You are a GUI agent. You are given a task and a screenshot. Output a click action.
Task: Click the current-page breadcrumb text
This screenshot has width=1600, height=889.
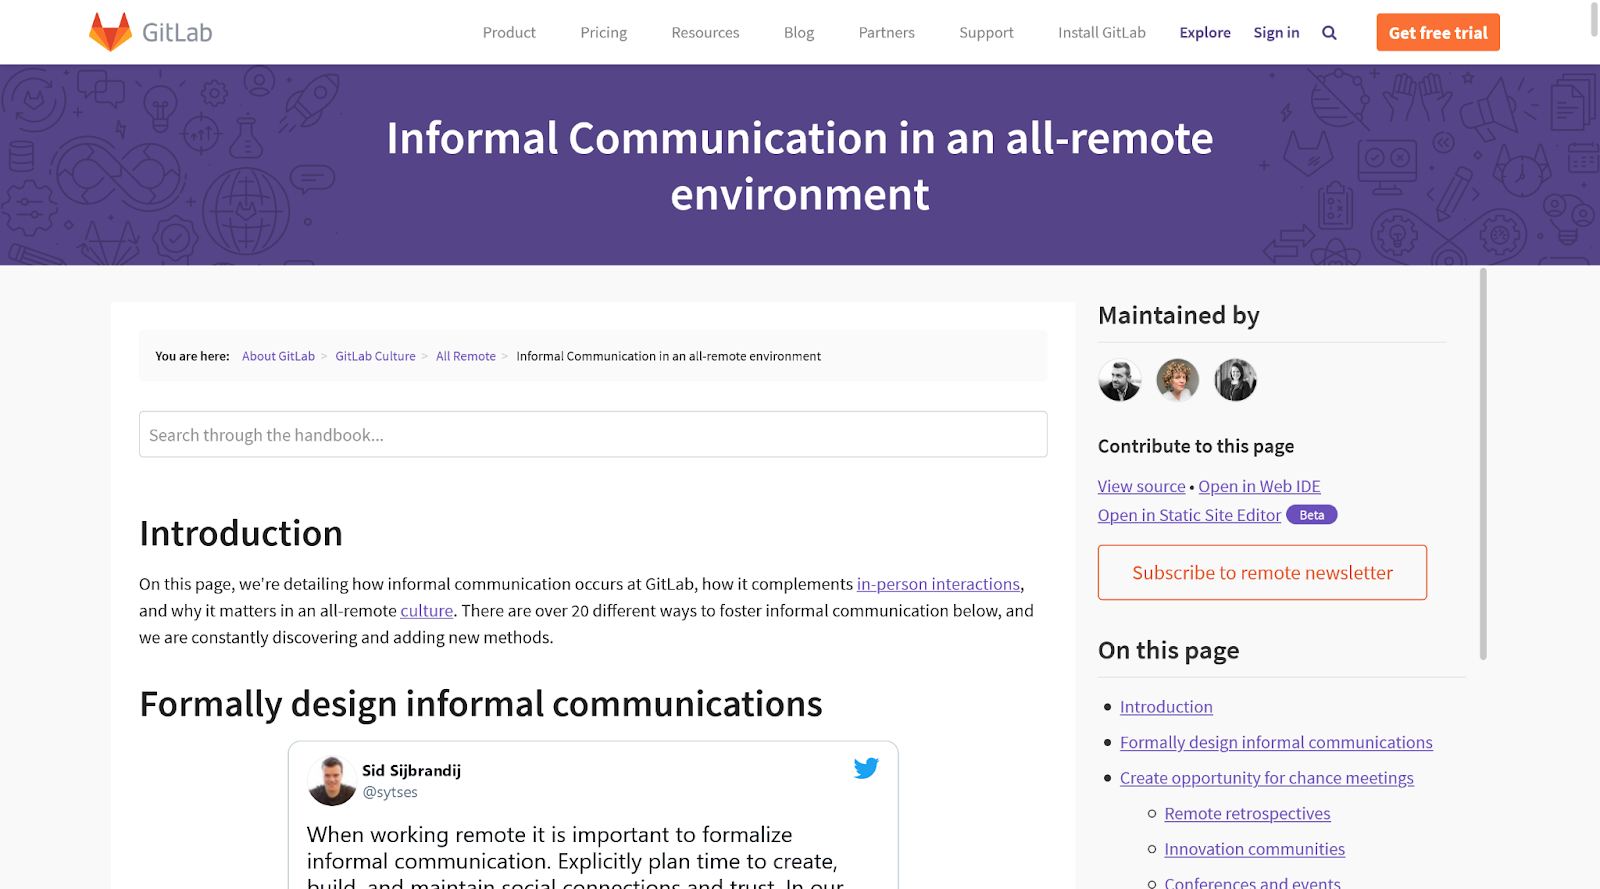tap(668, 356)
